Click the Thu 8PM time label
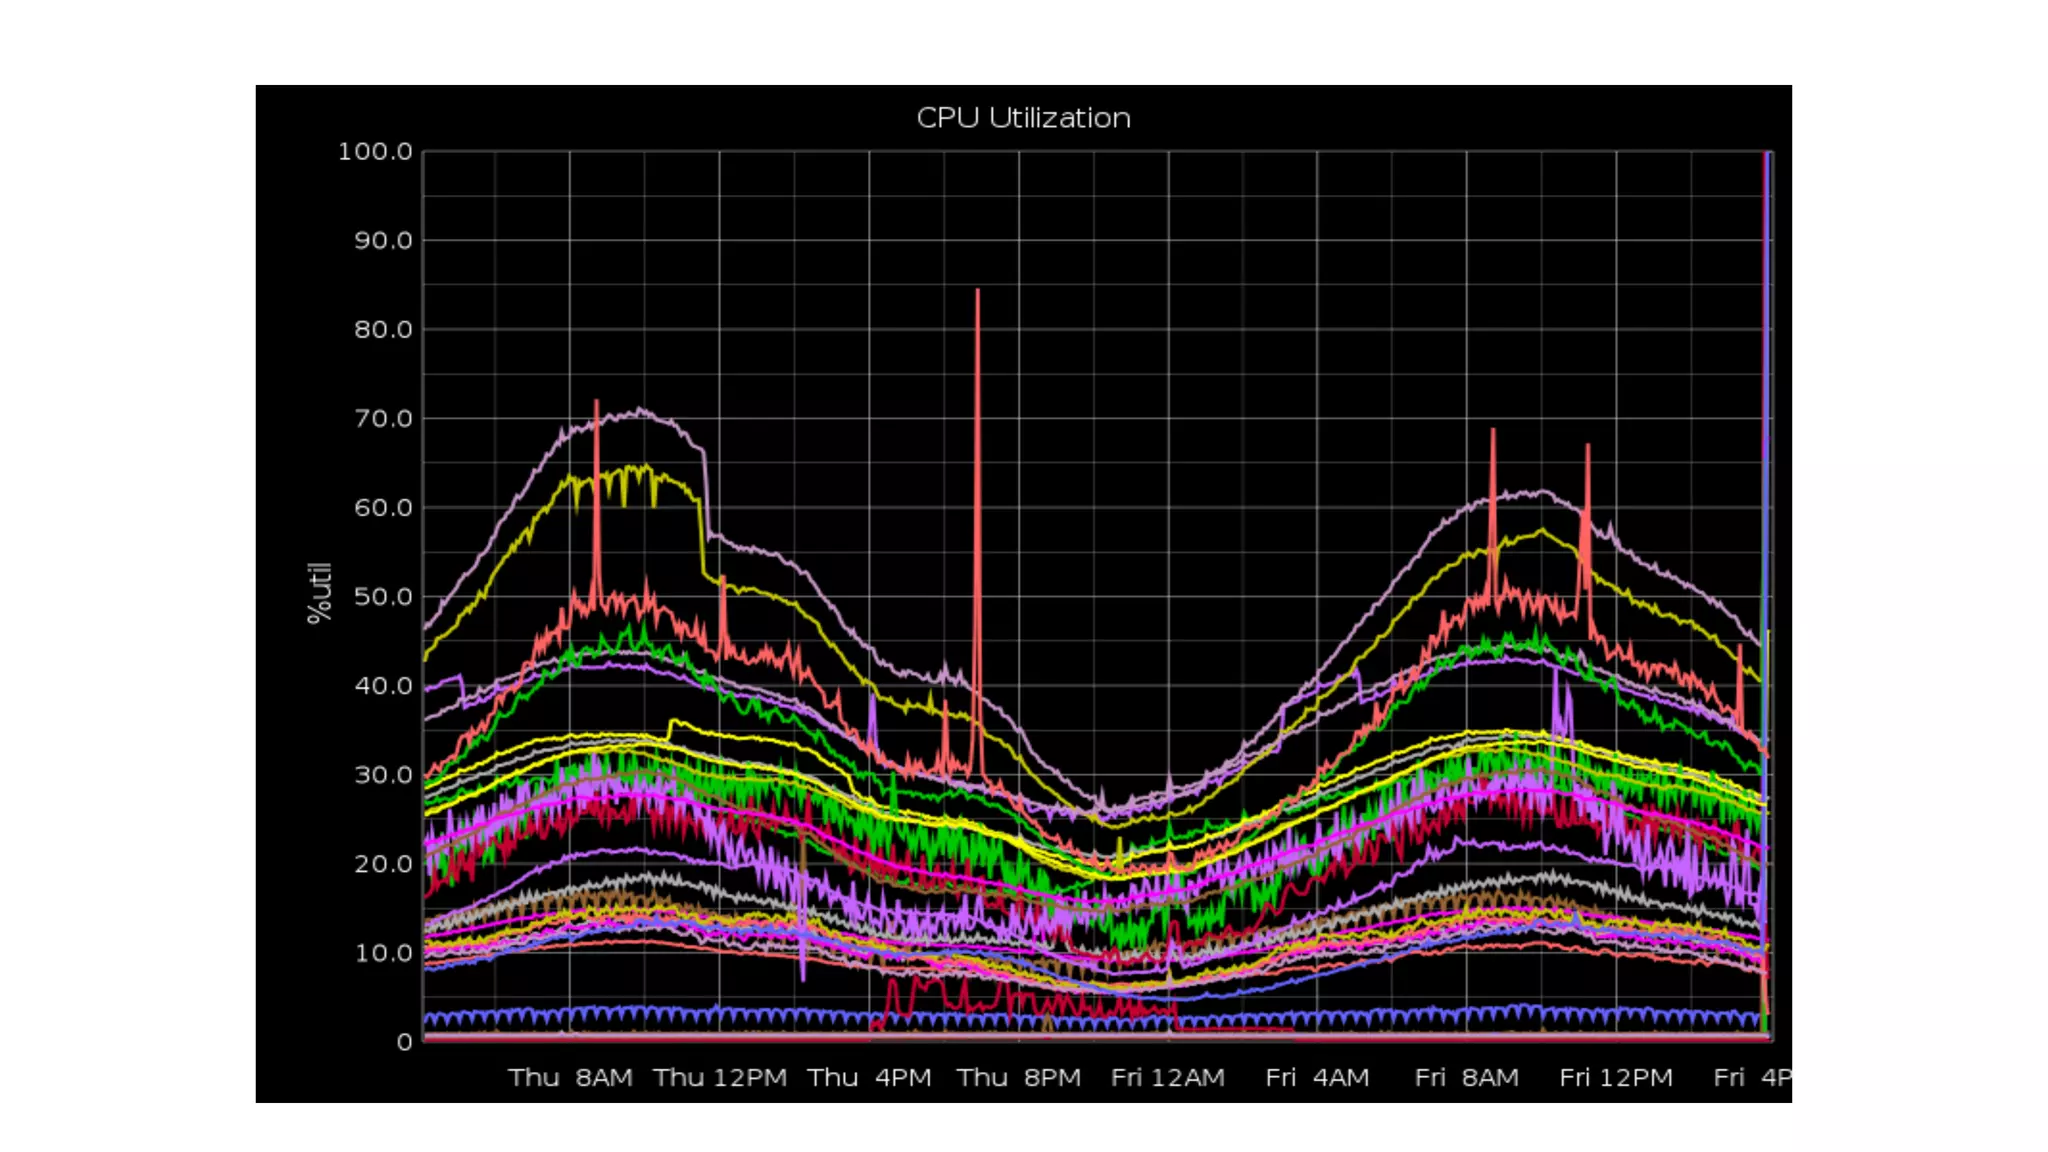This screenshot has height=1152, width=2048. tap(1018, 1078)
